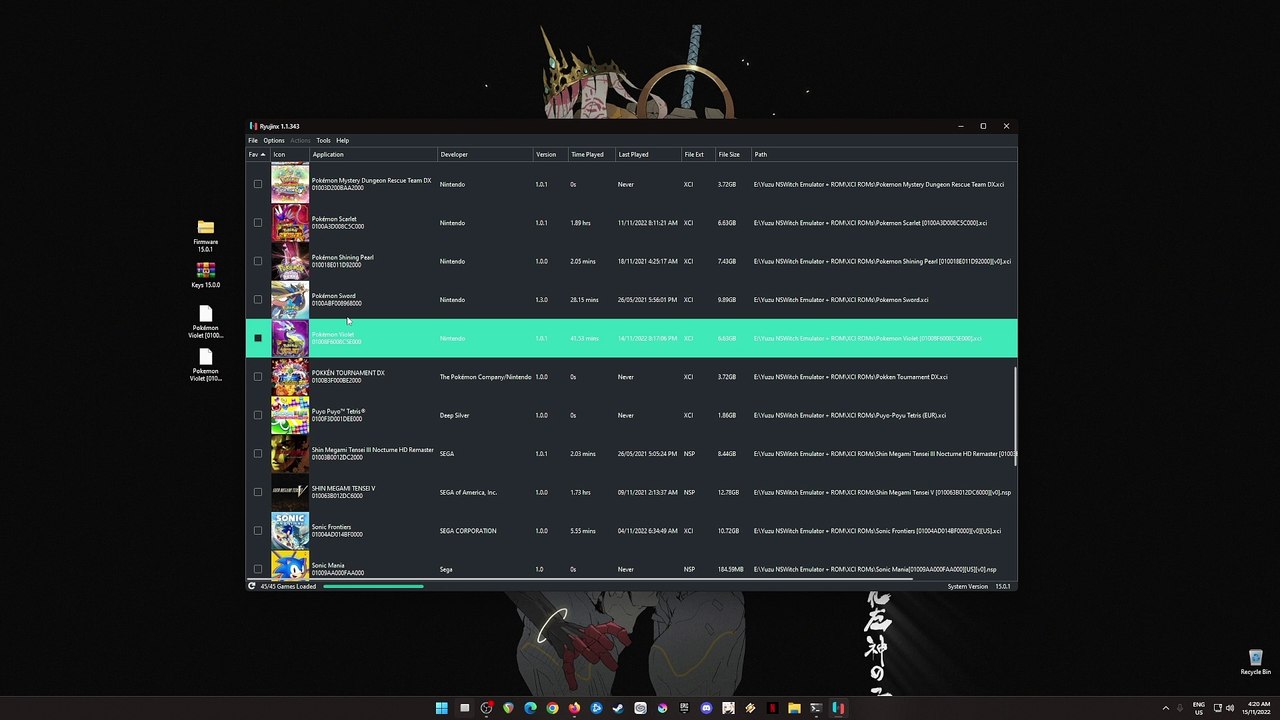Viewport: 1280px width, 720px height.
Task: Click the volume icon in system tray
Action: (1230, 708)
